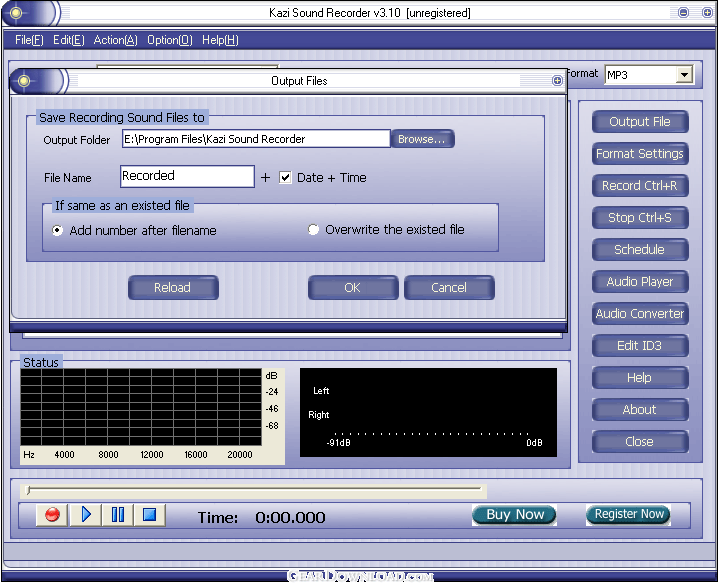Click the File Name input field
The image size is (720, 584).
[x=187, y=177]
